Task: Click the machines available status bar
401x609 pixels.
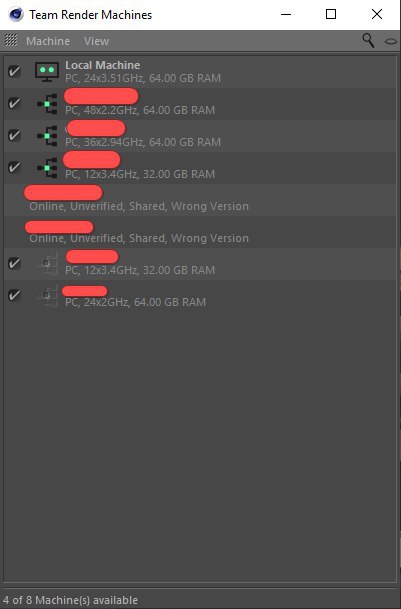Action: (x=200, y=600)
